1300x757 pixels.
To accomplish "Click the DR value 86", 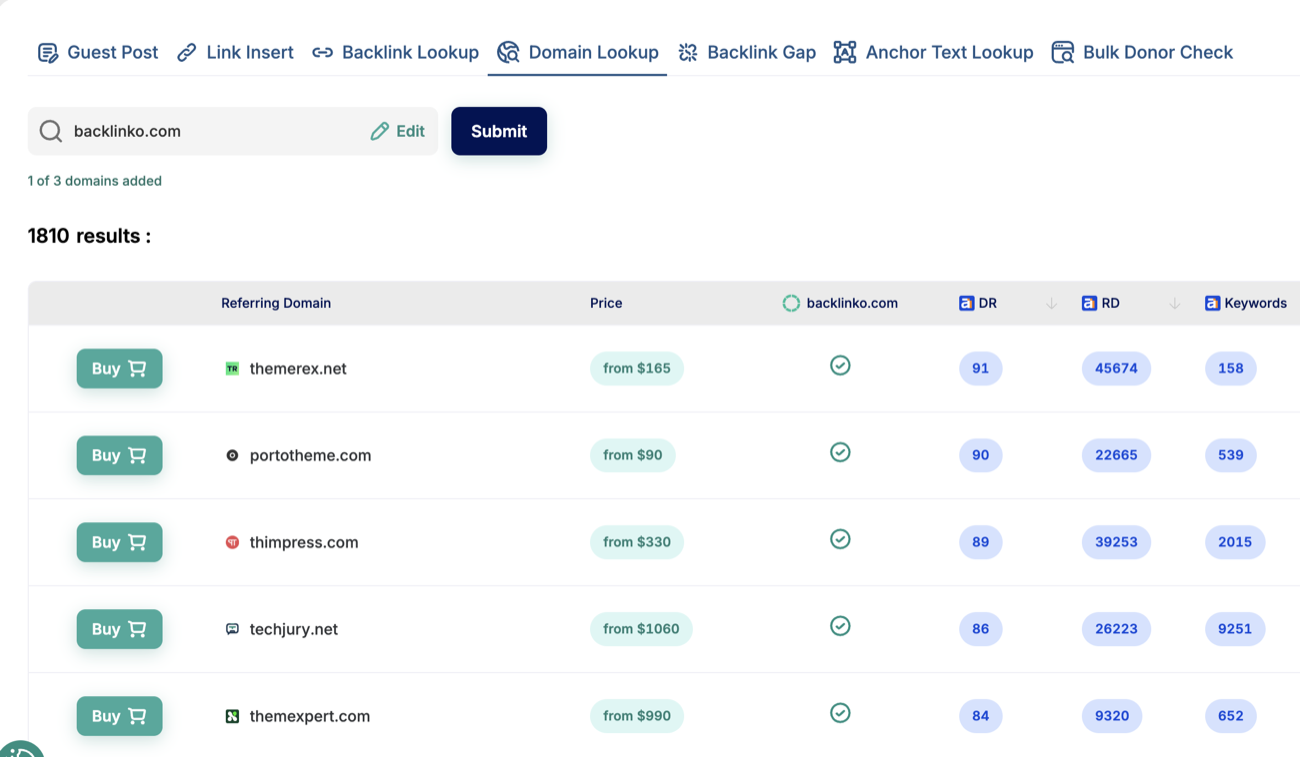I will pyautogui.click(x=980, y=629).
